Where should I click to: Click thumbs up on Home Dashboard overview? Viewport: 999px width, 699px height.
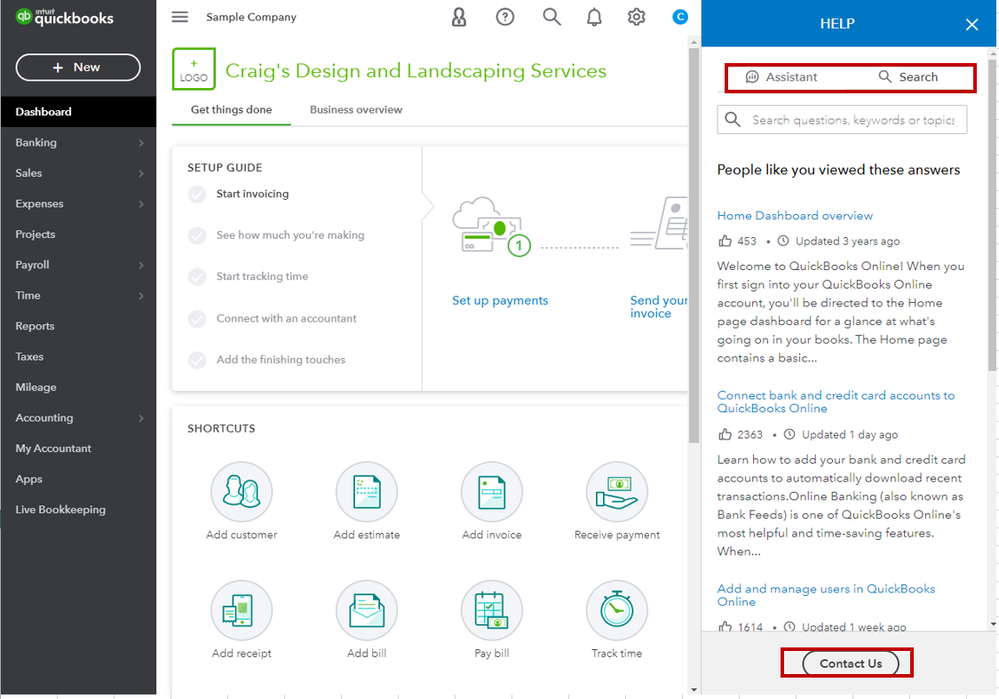point(725,241)
